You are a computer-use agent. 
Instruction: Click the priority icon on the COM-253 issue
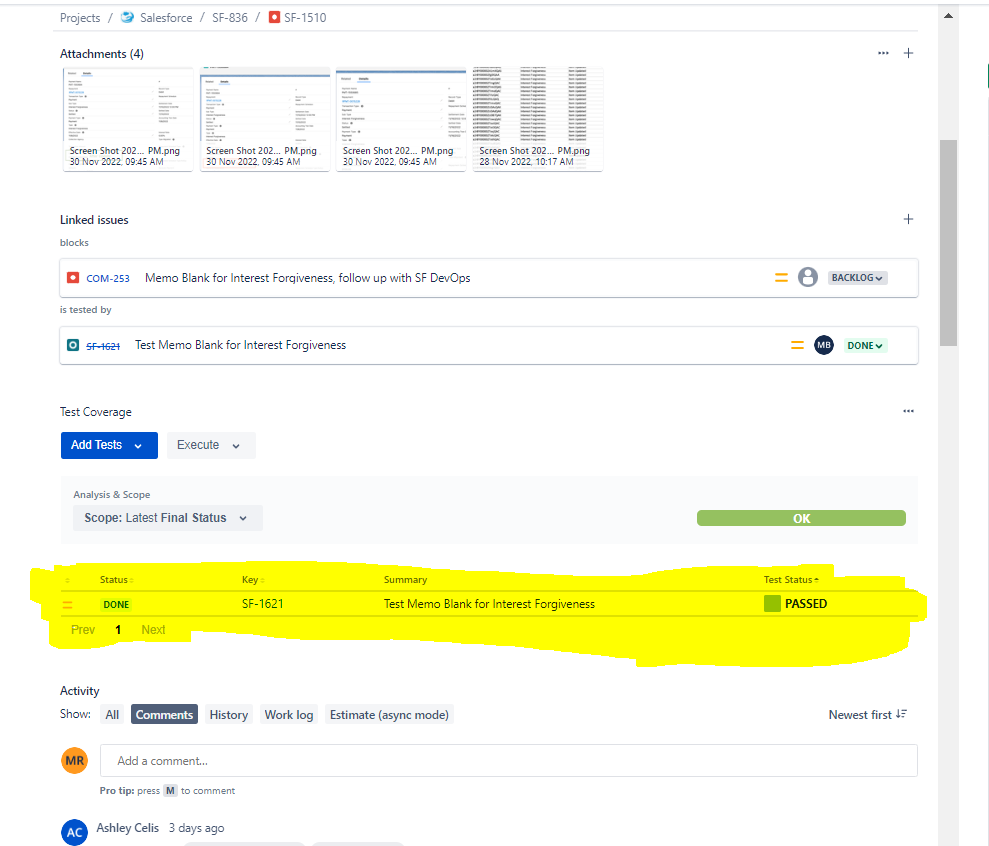[x=781, y=277]
